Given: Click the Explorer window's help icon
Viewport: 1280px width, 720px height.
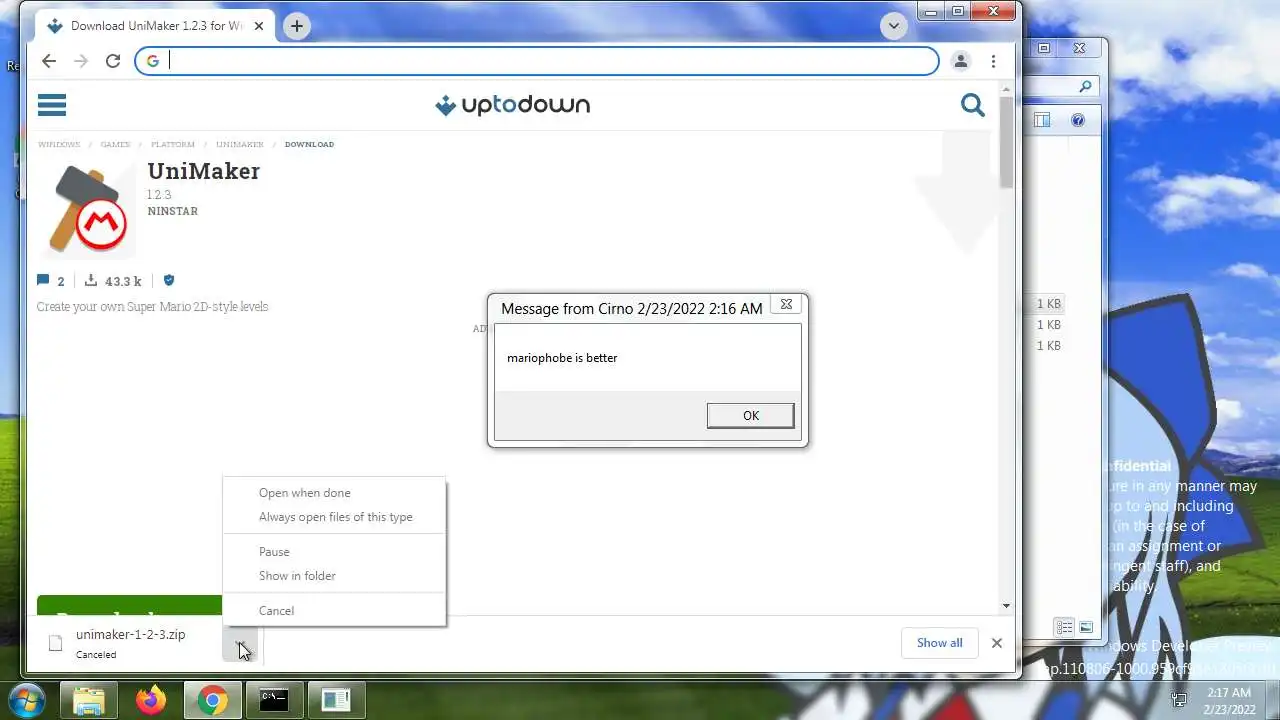Looking at the screenshot, I should click(x=1078, y=120).
